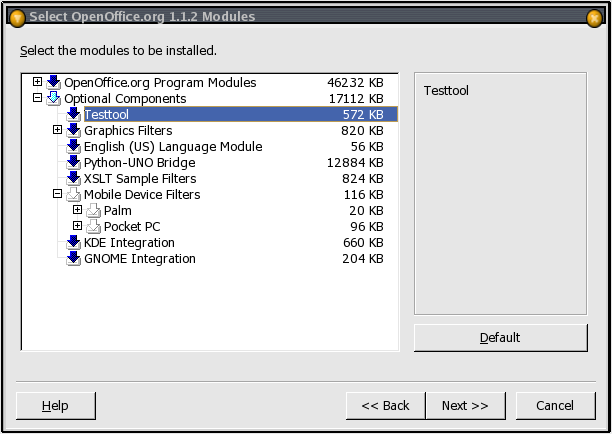
Task: Click the Default button
Action: (x=500, y=338)
